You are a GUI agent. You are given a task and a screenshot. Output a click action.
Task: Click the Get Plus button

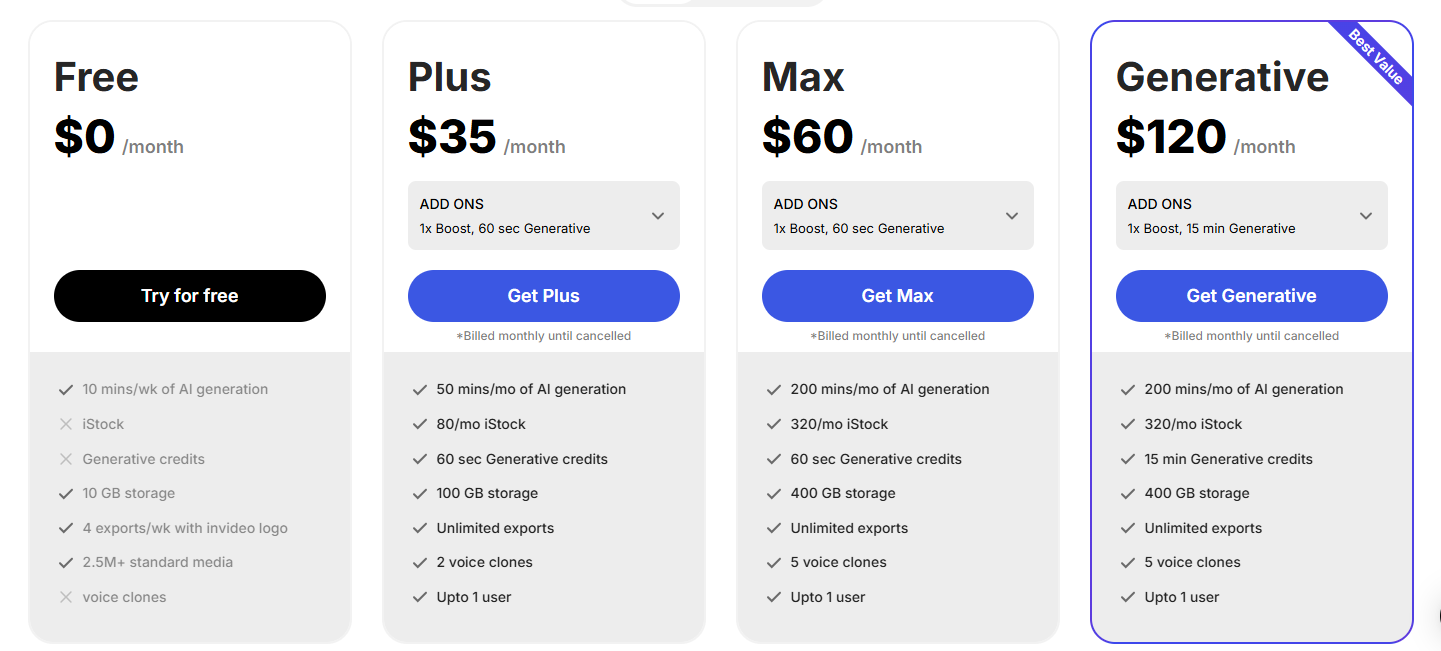[543, 296]
